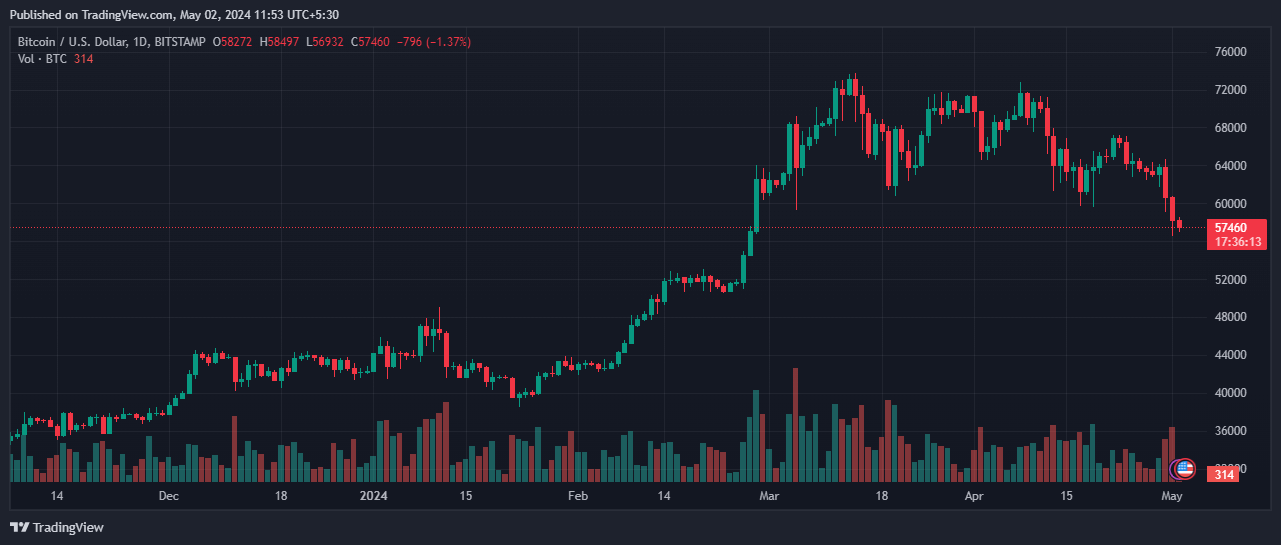Click the 76000 price axis label

coord(1229,52)
